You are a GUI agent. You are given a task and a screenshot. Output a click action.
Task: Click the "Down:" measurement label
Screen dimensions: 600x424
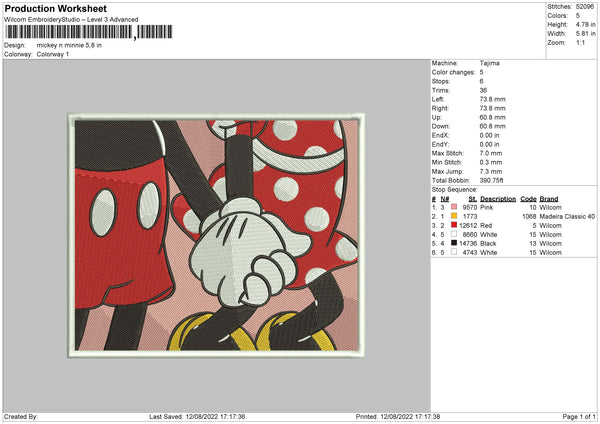[441, 126]
